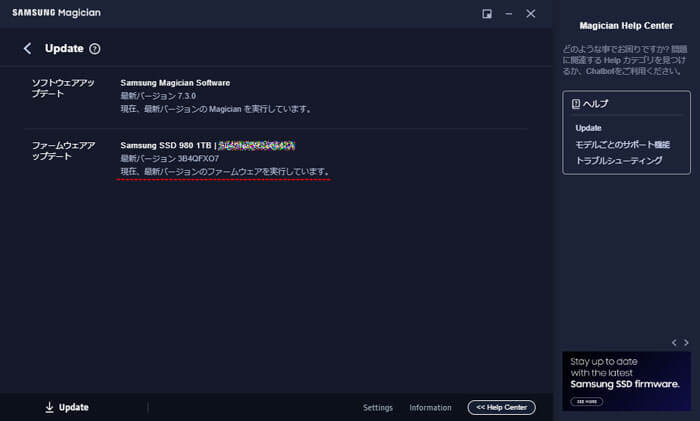Click the ヘルプ book icon
The width and height of the screenshot is (700, 421).
click(576, 104)
